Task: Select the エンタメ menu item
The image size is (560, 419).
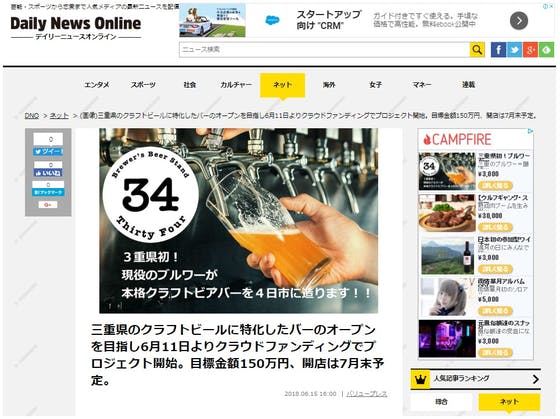Action: coord(97,85)
